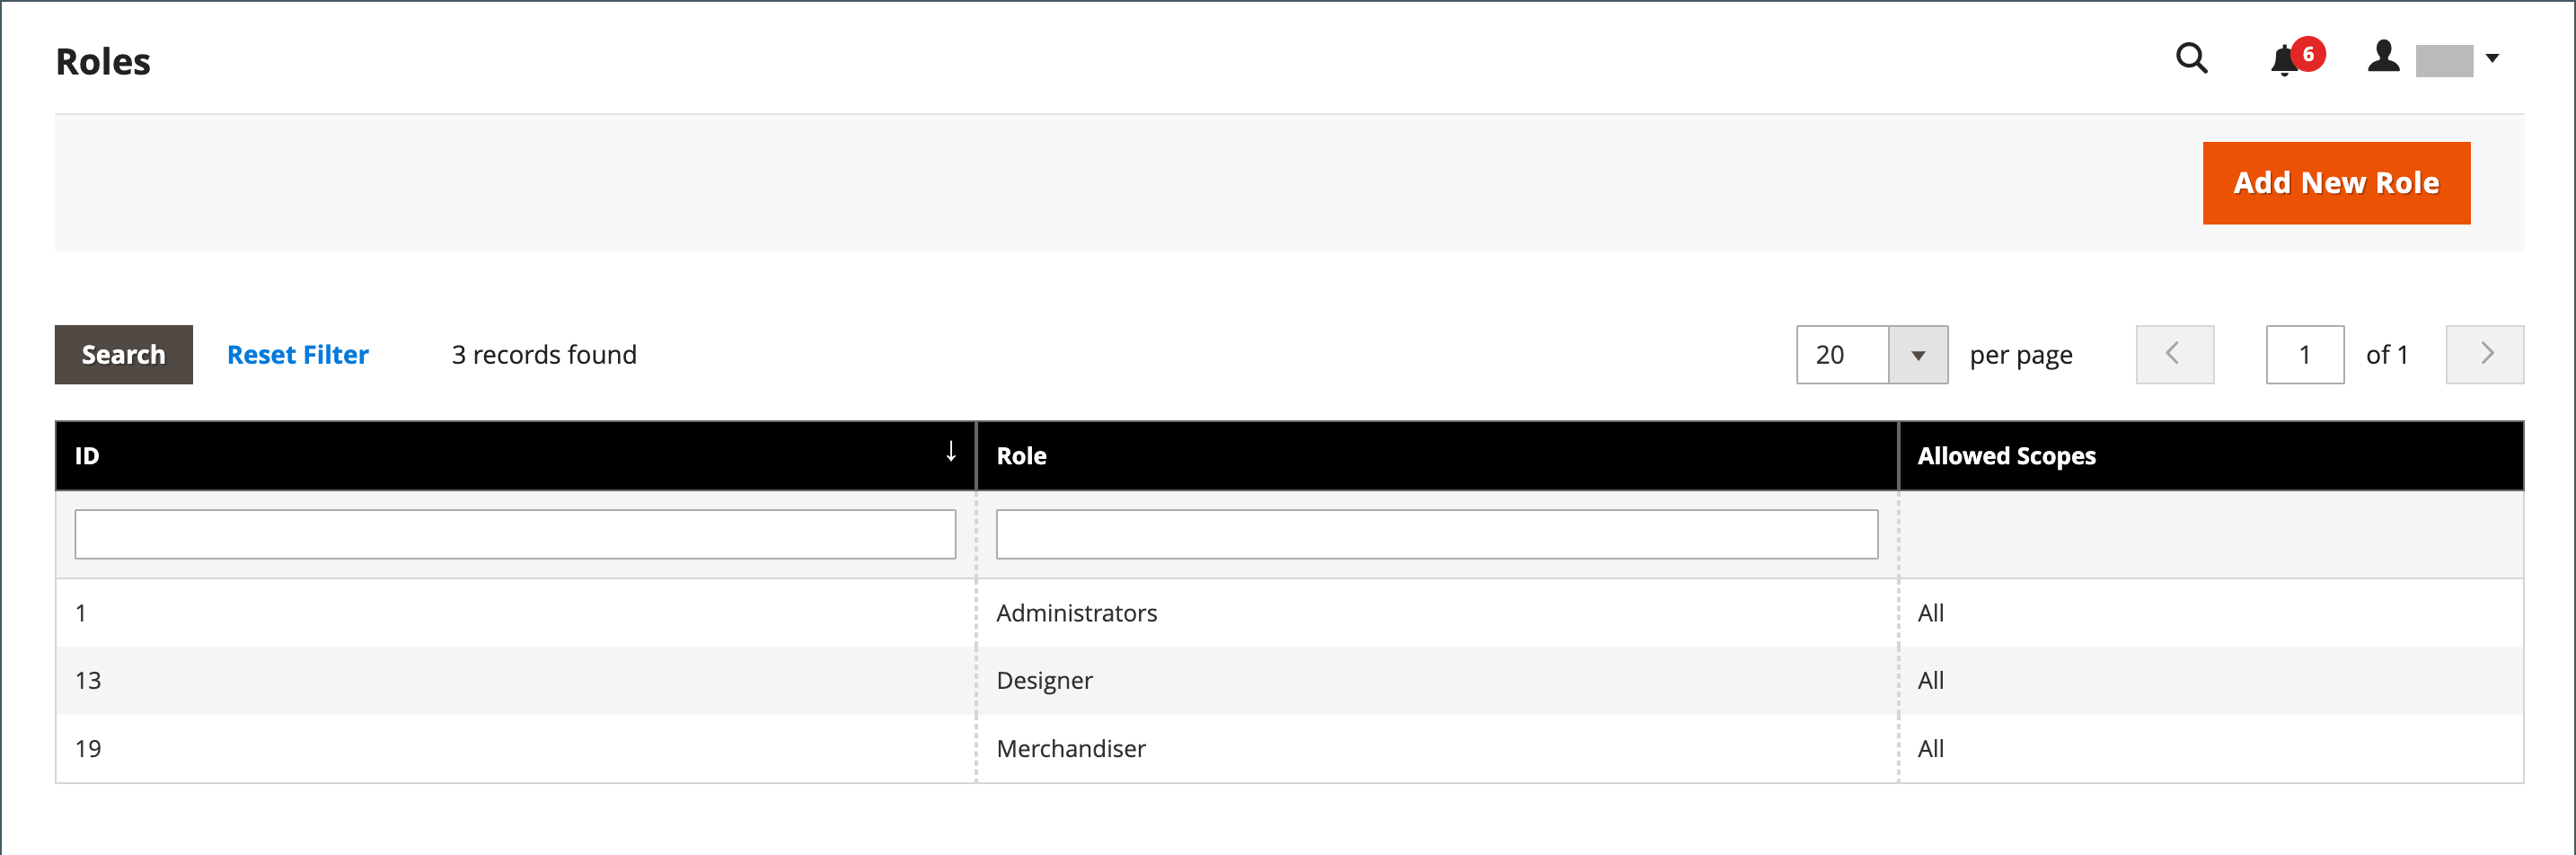Image resolution: width=2576 pixels, height=855 pixels.
Task: Open the Administrators role row
Action: [x=1076, y=613]
